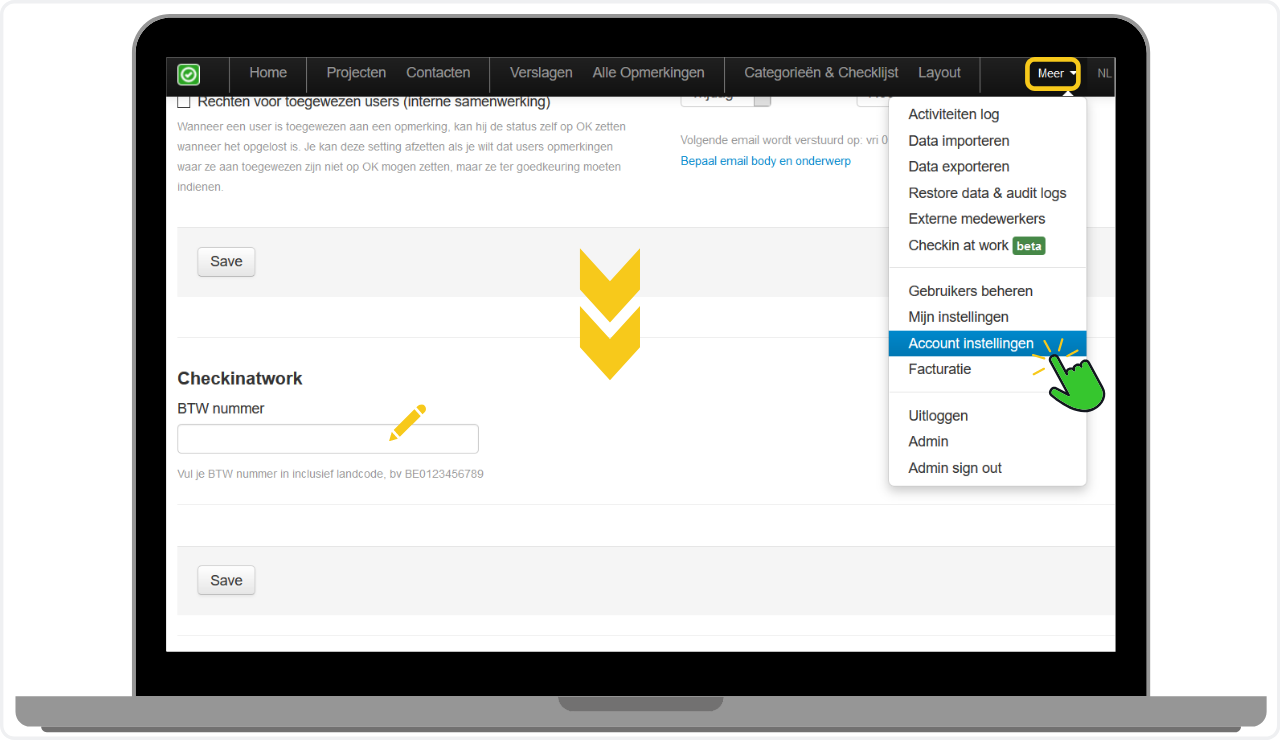Collapse the Meer dropdown menu
Viewport: 1280px width, 740px height.
pyautogui.click(x=1057, y=74)
